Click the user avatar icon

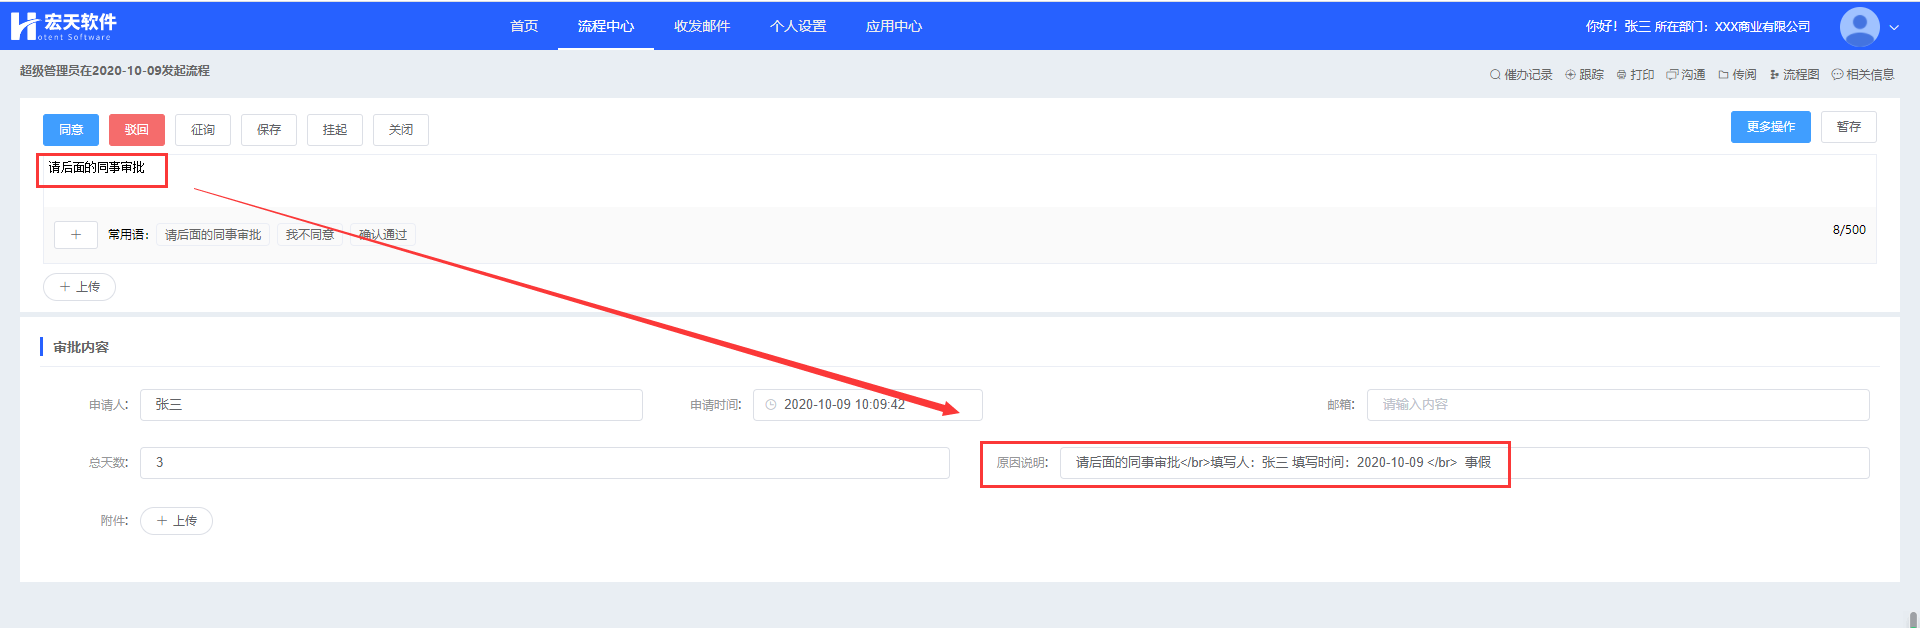click(x=1859, y=27)
